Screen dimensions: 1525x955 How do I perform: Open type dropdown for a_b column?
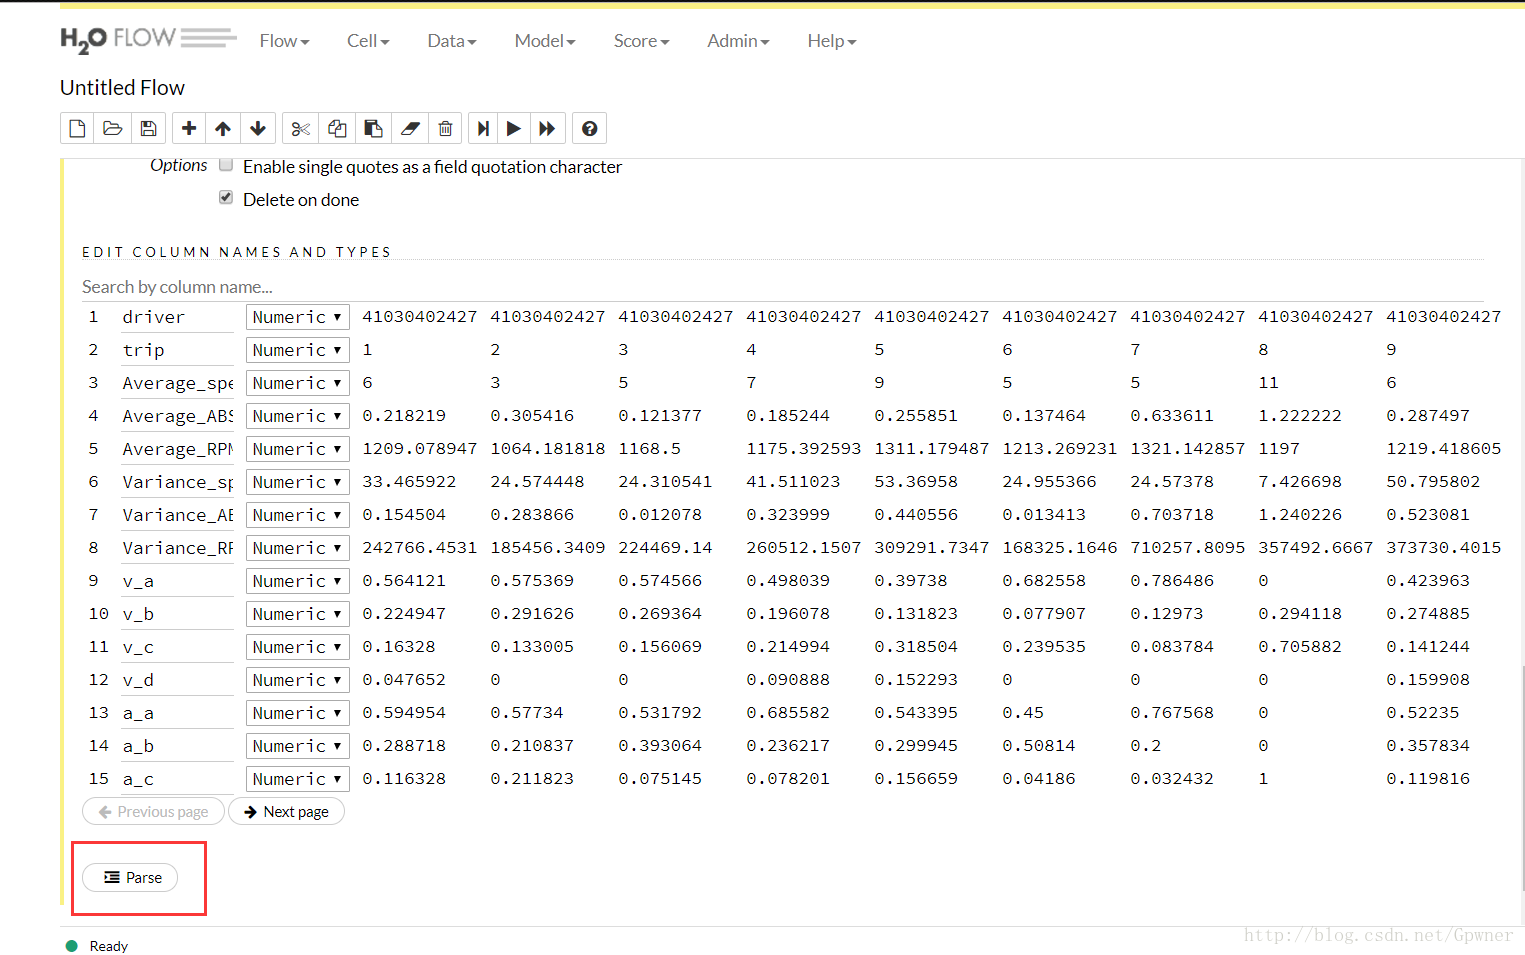tap(298, 746)
